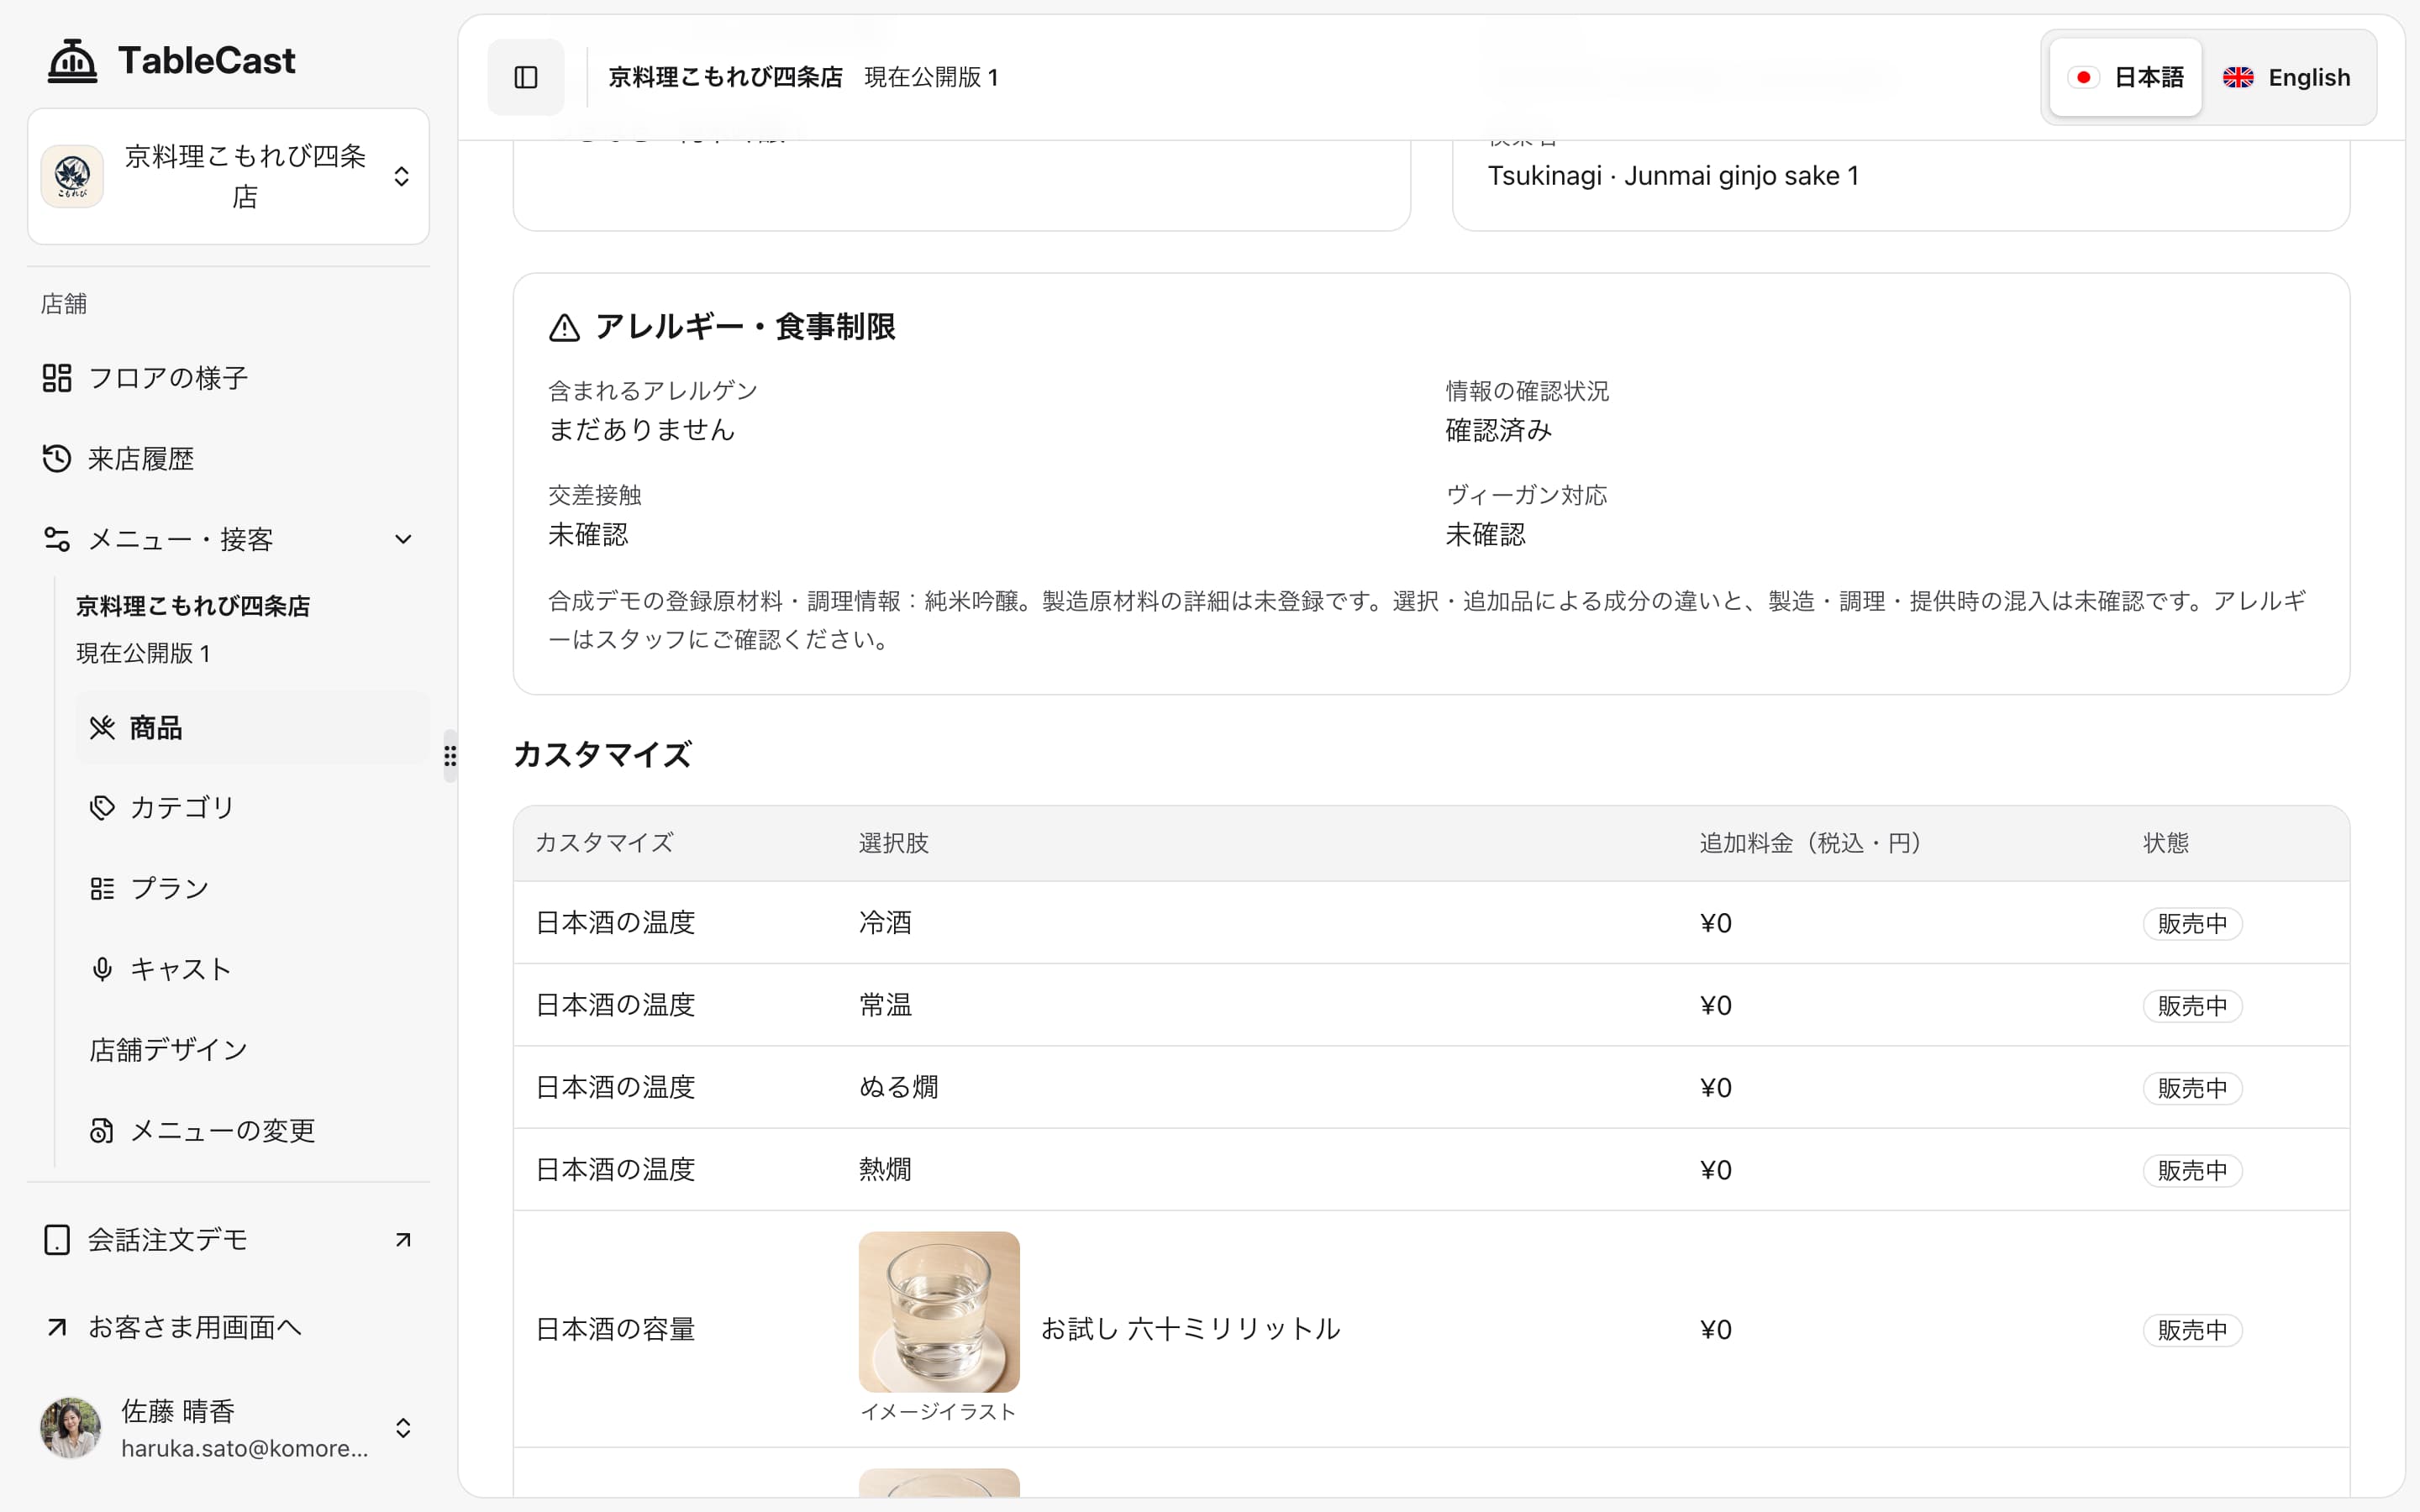Click the 会話注文デモ tablet icon
2420x1512 pixels.
pyautogui.click(x=57, y=1240)
